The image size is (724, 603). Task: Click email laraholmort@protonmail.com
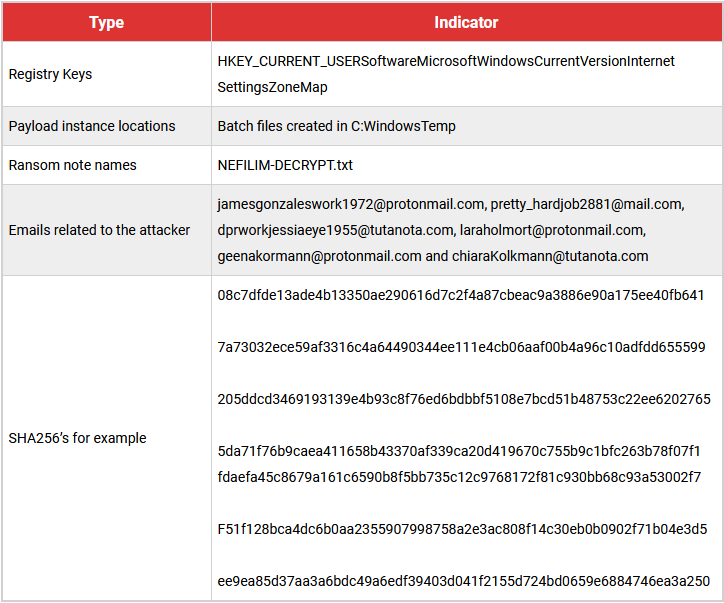pyautogui.click(x=552, y=230)
